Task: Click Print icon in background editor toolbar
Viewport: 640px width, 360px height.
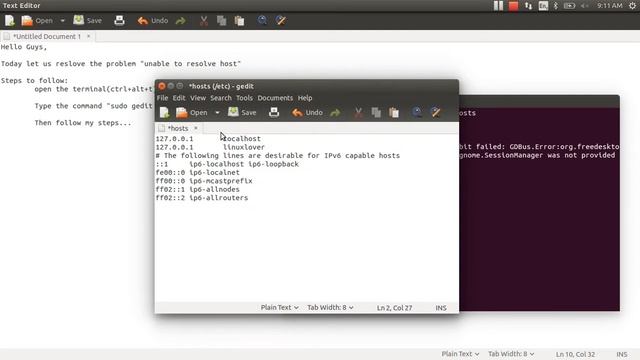Action: coord(119,20)
